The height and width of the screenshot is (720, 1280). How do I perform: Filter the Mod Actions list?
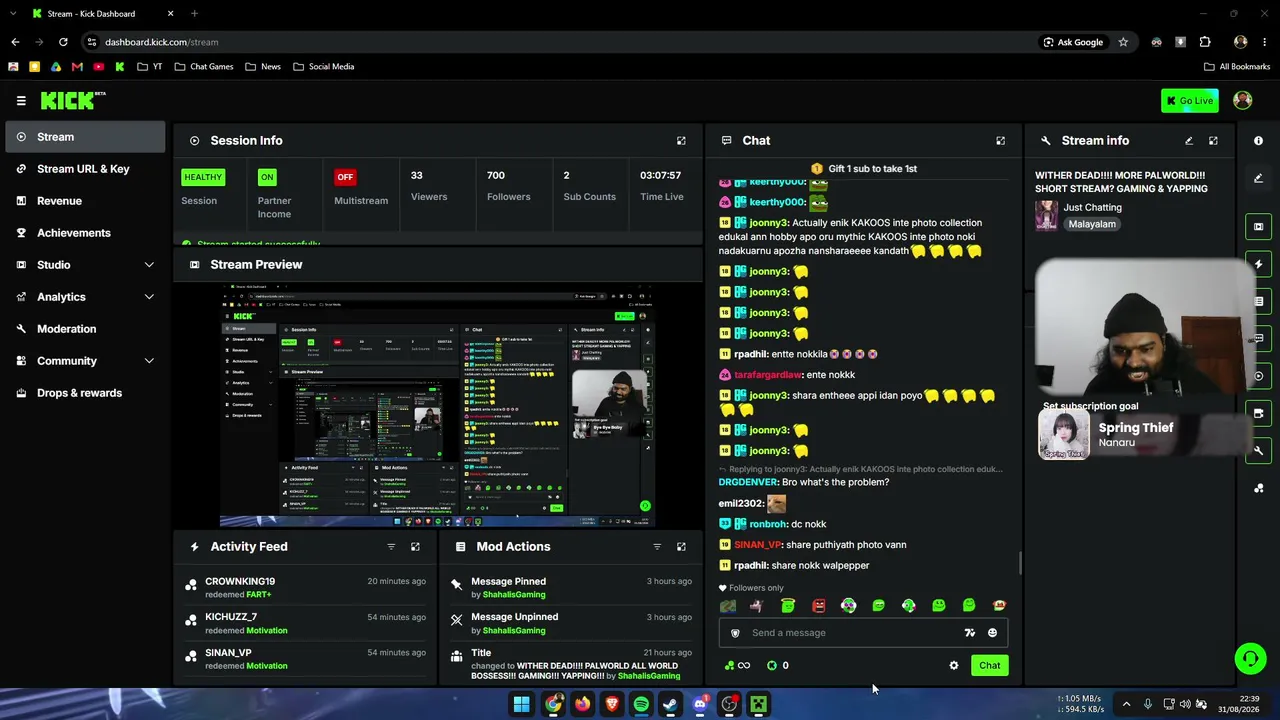tap(657, 547)
